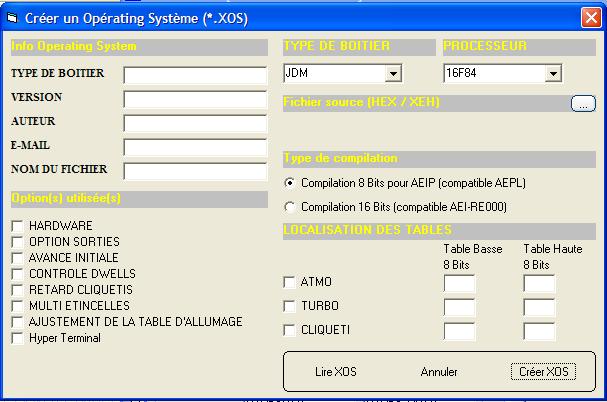Enable the CONTROLE DWELLS option
The width and height of the screenshot is (607, 402).
(x=17, y=274)
